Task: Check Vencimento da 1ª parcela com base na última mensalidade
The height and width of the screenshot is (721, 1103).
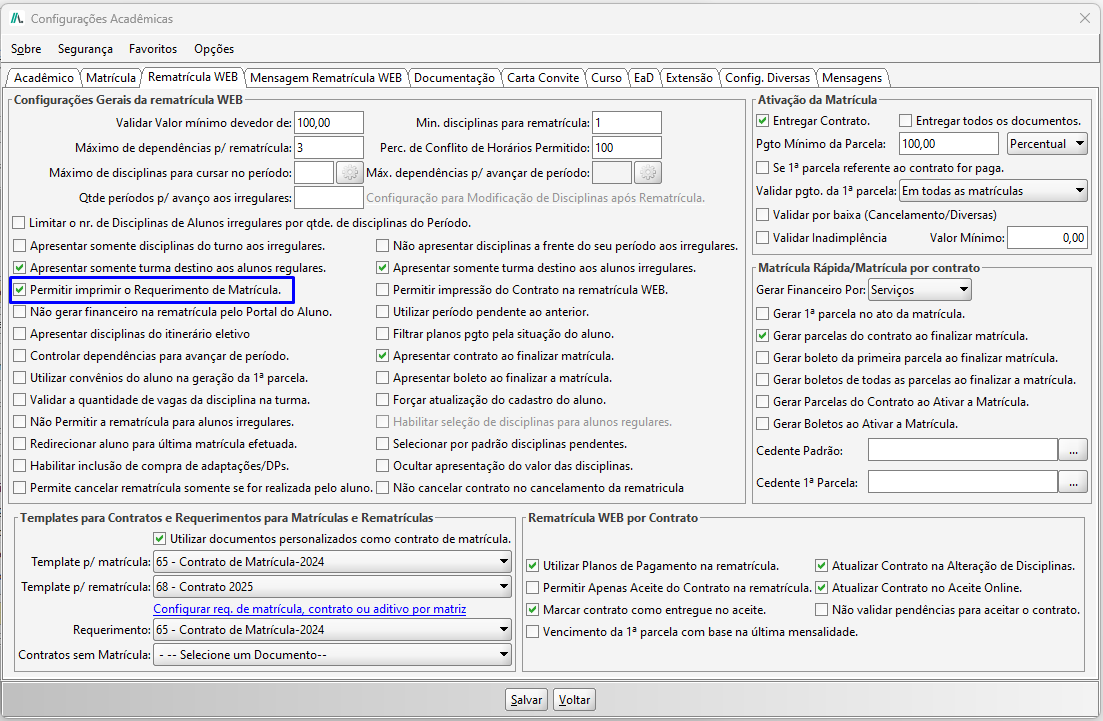Action: 533,632
